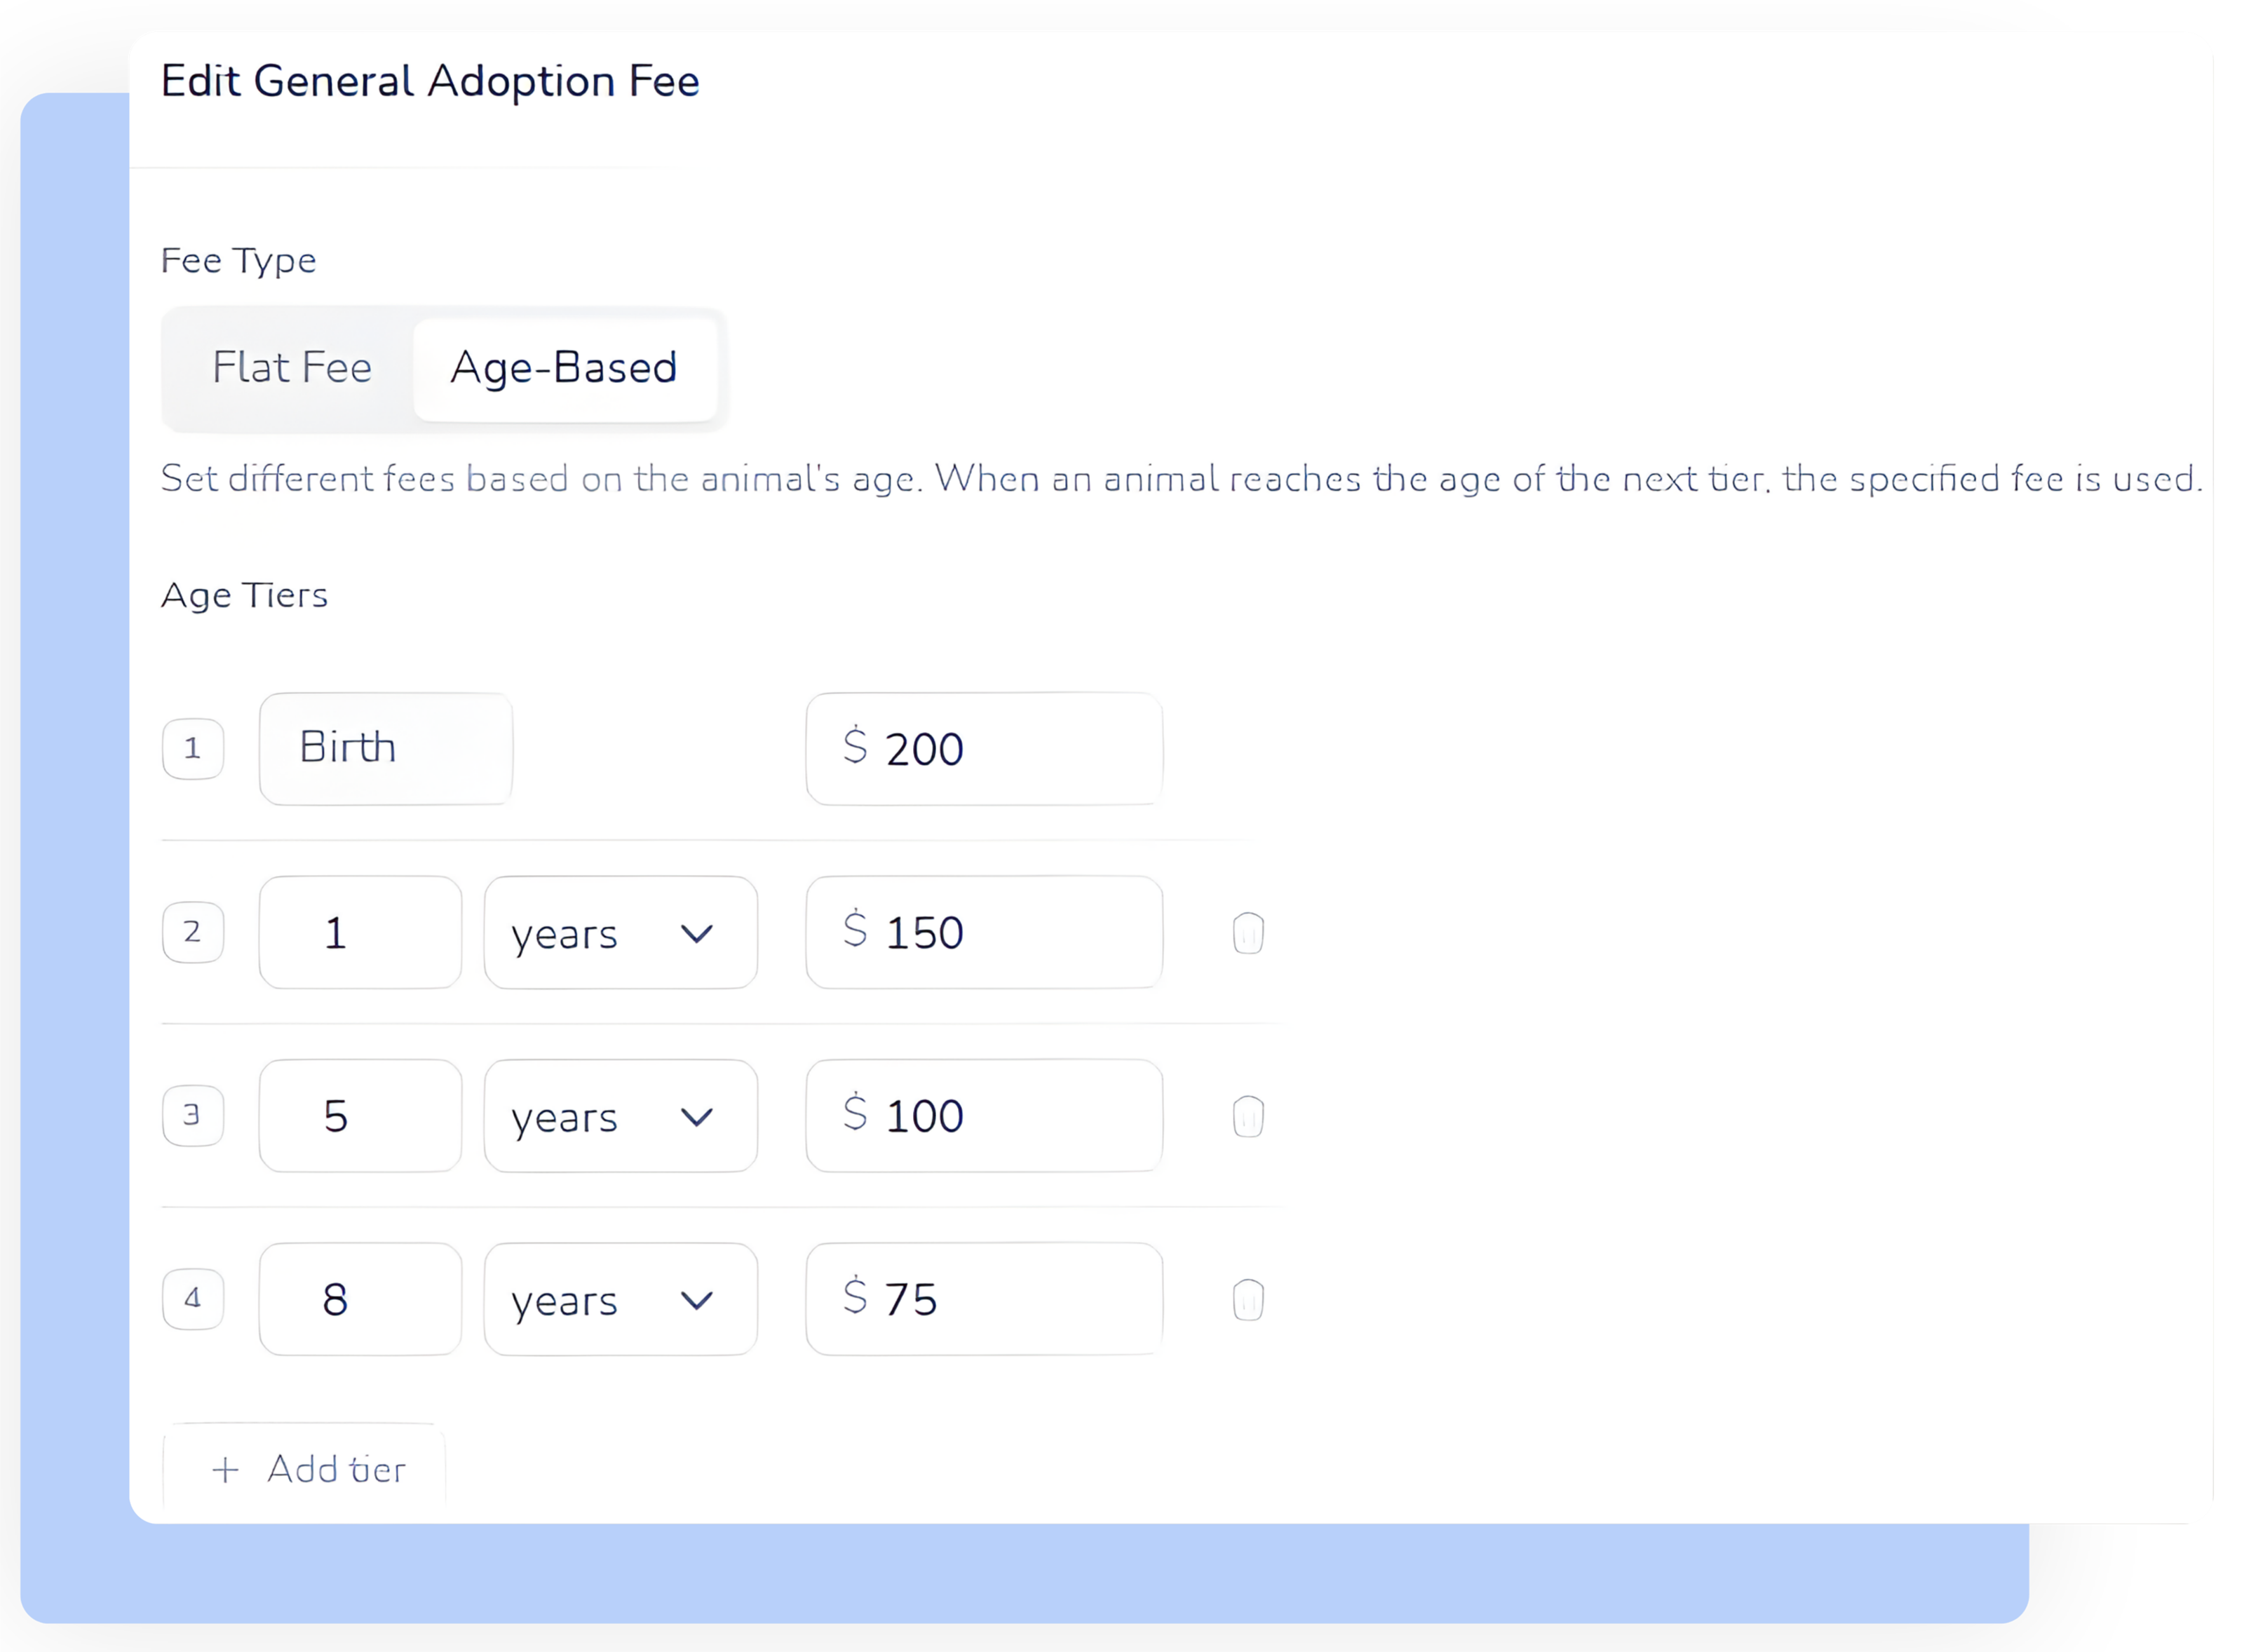The height and width of the screenshot is (1652, 2244).
Task: Delete the 5 years age tier
Action: point(1248,1116)
